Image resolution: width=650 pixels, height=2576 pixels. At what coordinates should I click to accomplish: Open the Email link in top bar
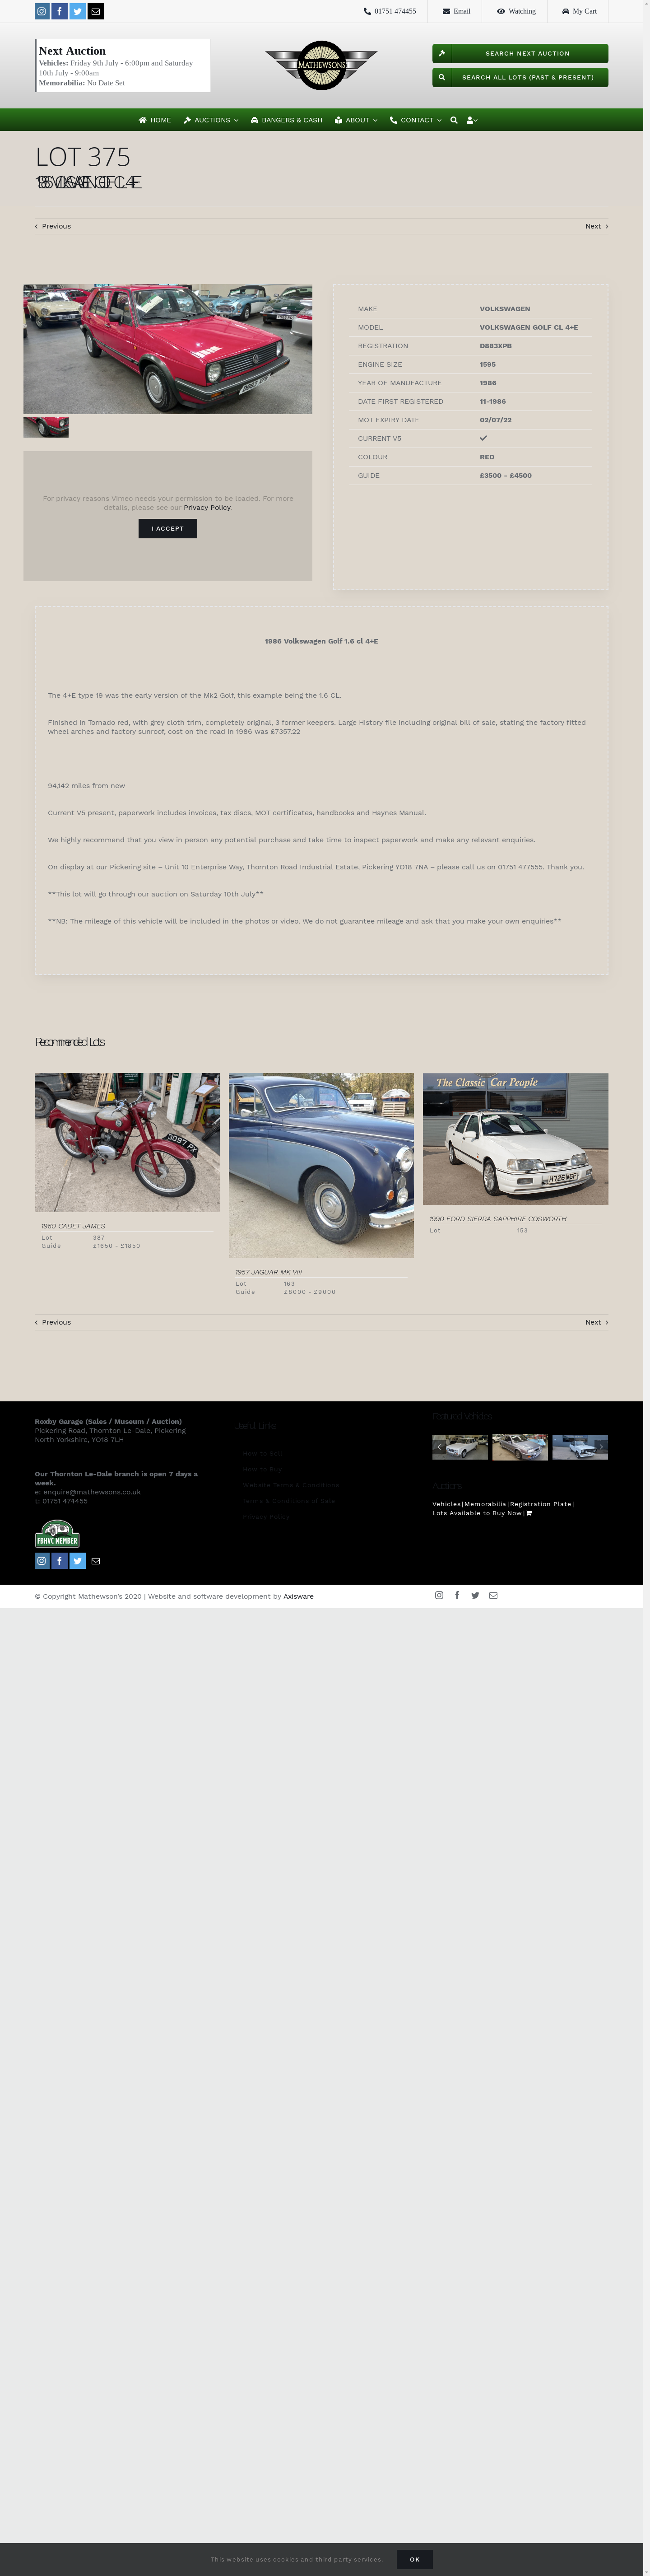coord(456,11)
